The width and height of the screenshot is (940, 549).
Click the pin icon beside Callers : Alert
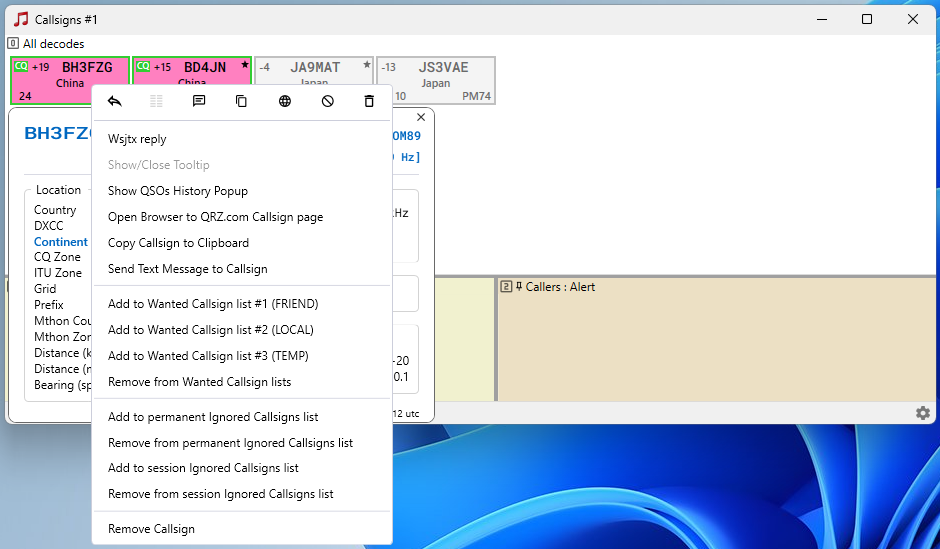click(x=519, y=286)
